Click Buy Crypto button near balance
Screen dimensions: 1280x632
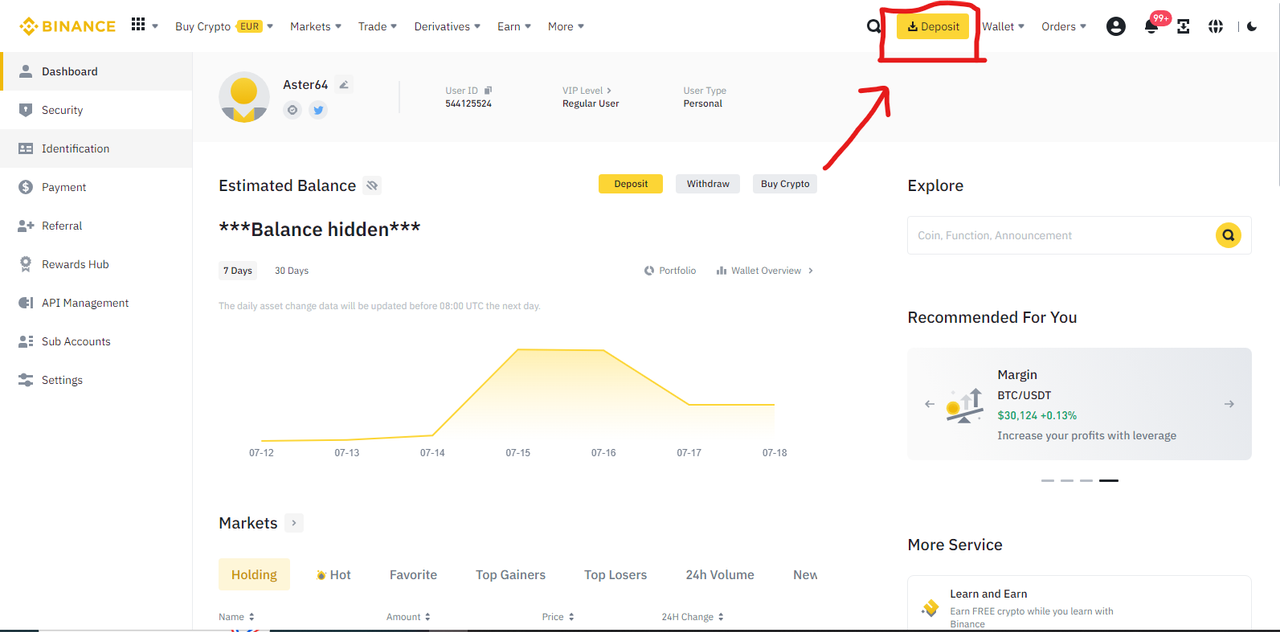pyautogui.click(x=785, y=184)
